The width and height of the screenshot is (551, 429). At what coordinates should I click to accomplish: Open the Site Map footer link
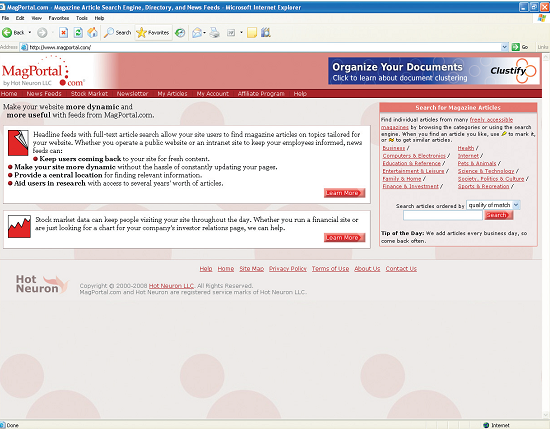click(x=252, y=269)
